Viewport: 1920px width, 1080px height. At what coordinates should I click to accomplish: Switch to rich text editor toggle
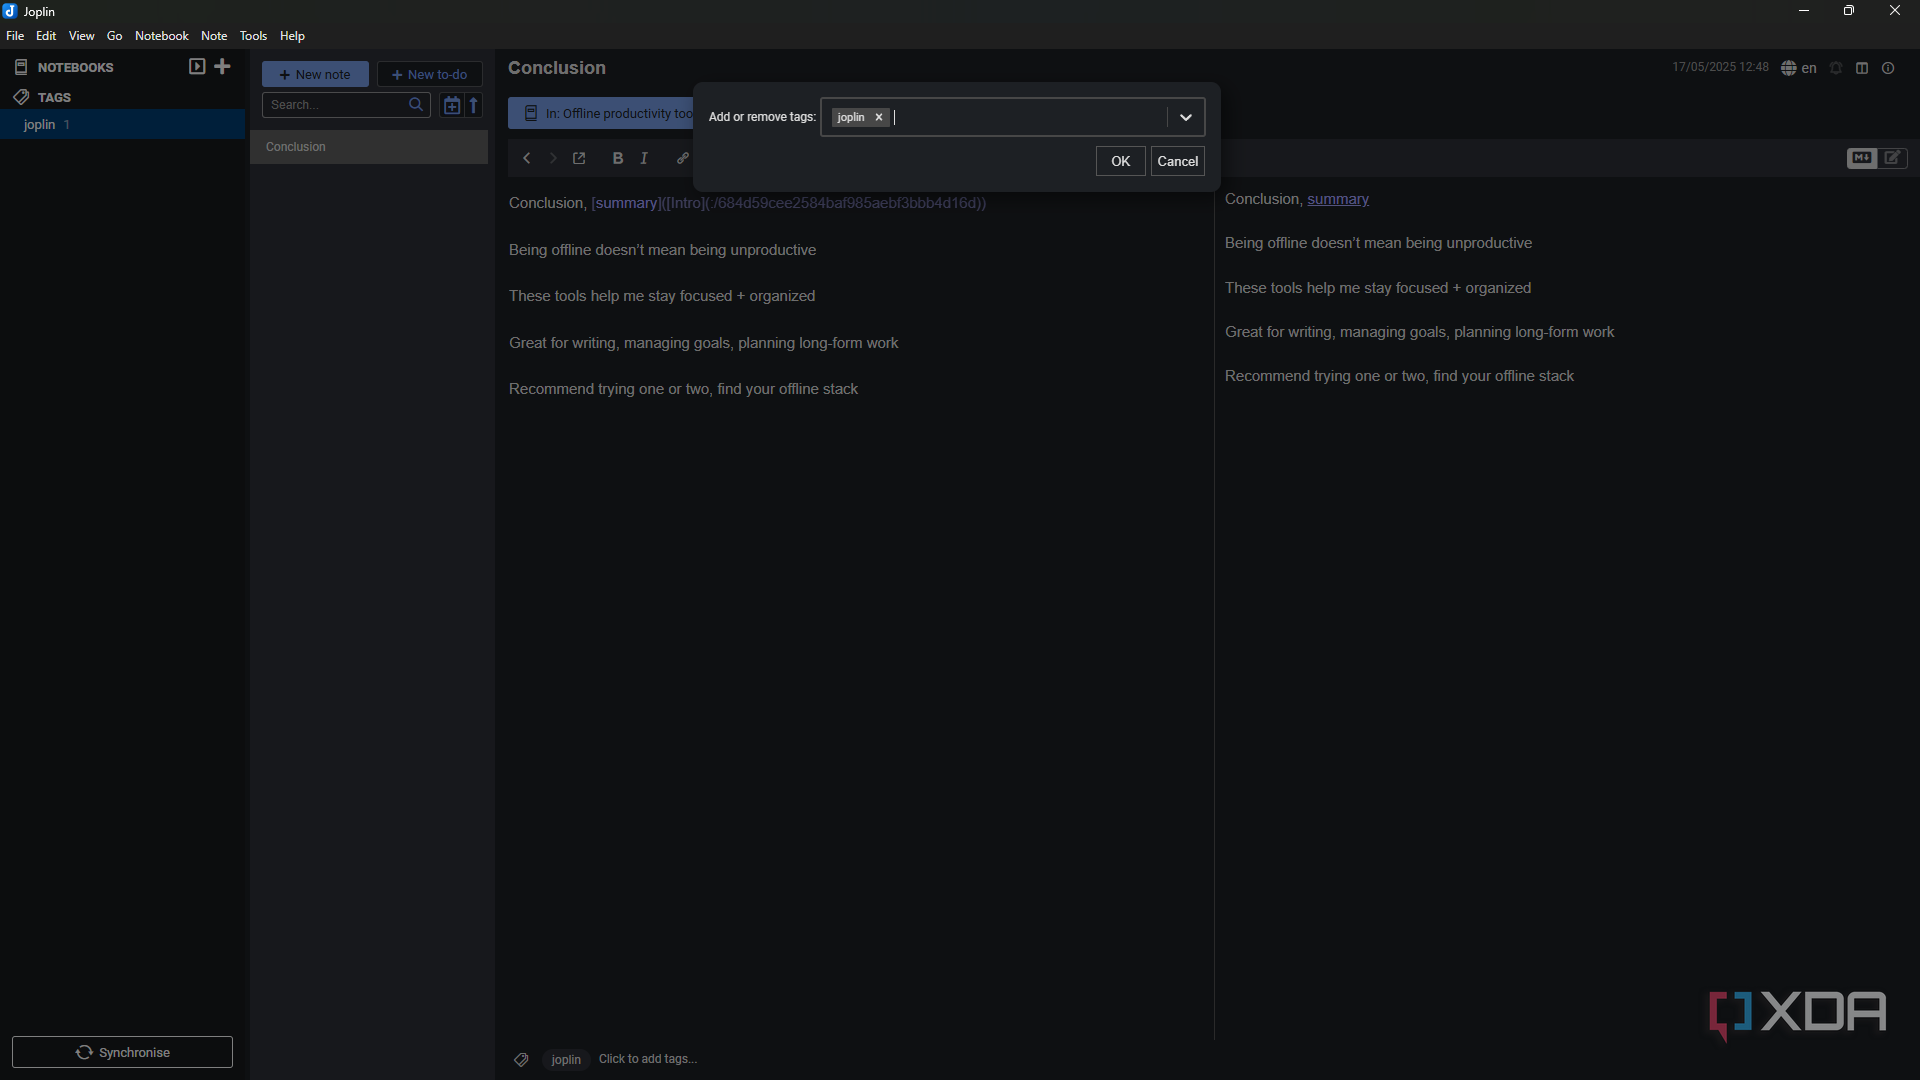[1894, 159]
